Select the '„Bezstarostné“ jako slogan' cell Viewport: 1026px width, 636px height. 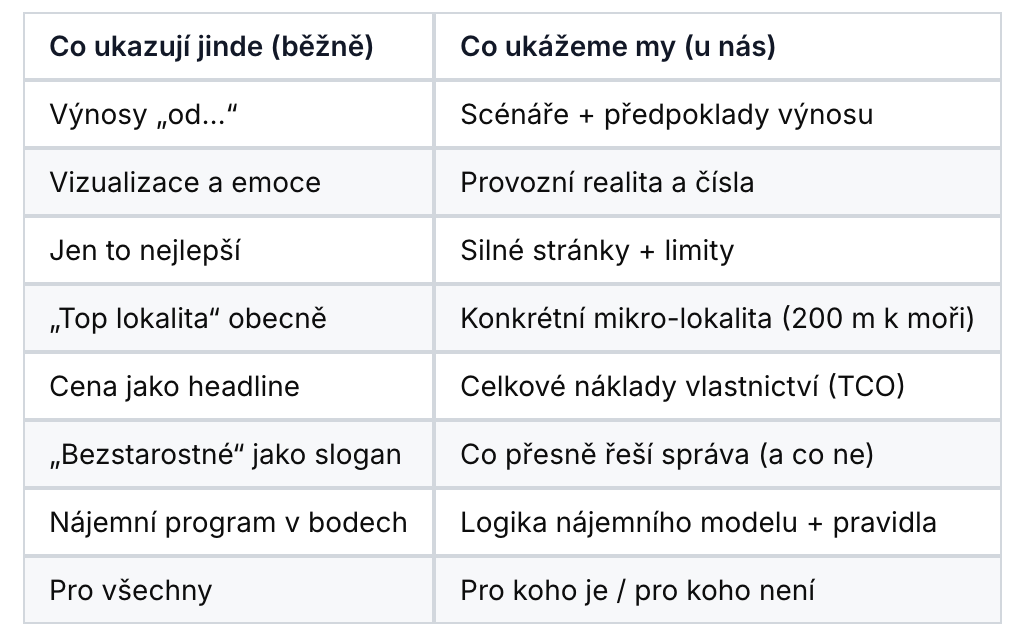pyautogui.click(x=225, y=455)
